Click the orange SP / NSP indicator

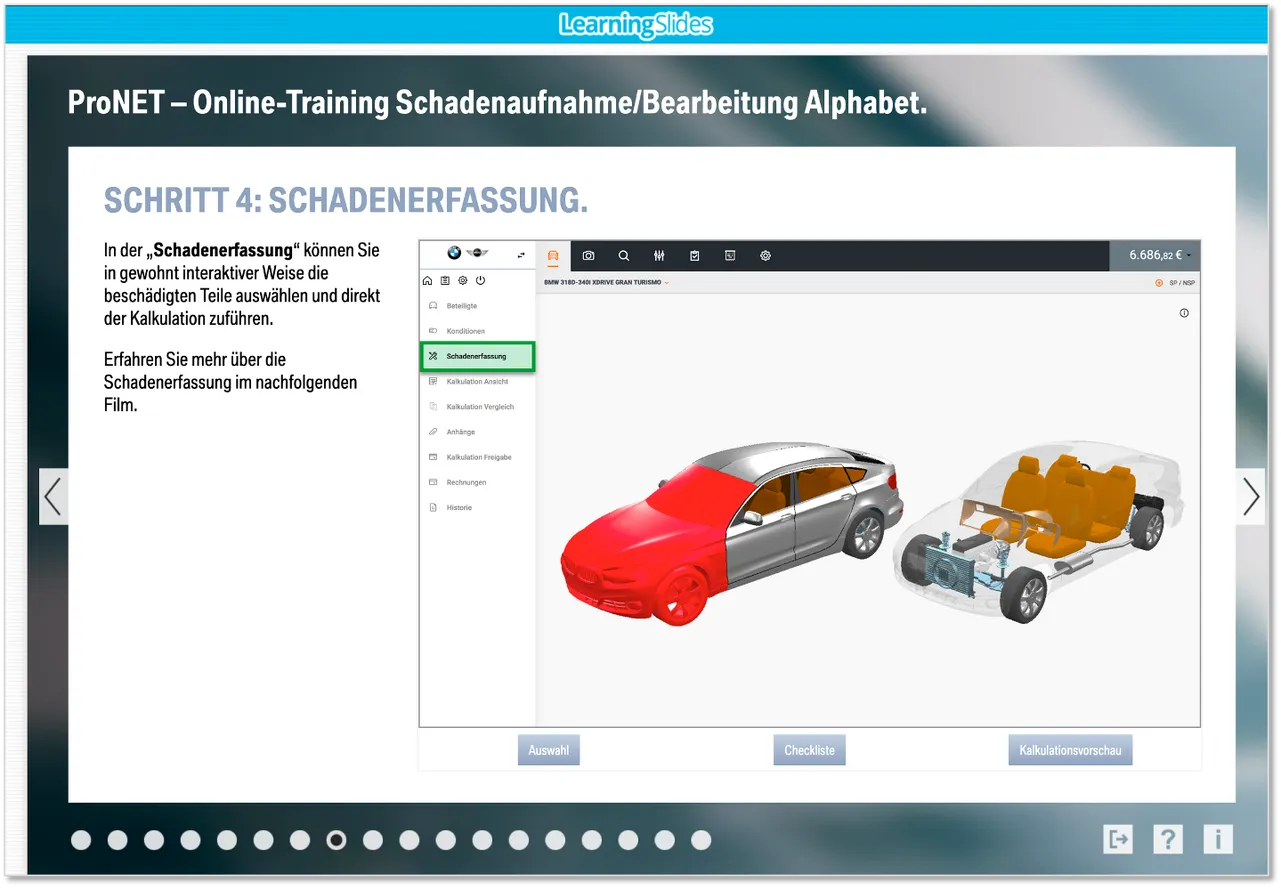coord(1175,283)
